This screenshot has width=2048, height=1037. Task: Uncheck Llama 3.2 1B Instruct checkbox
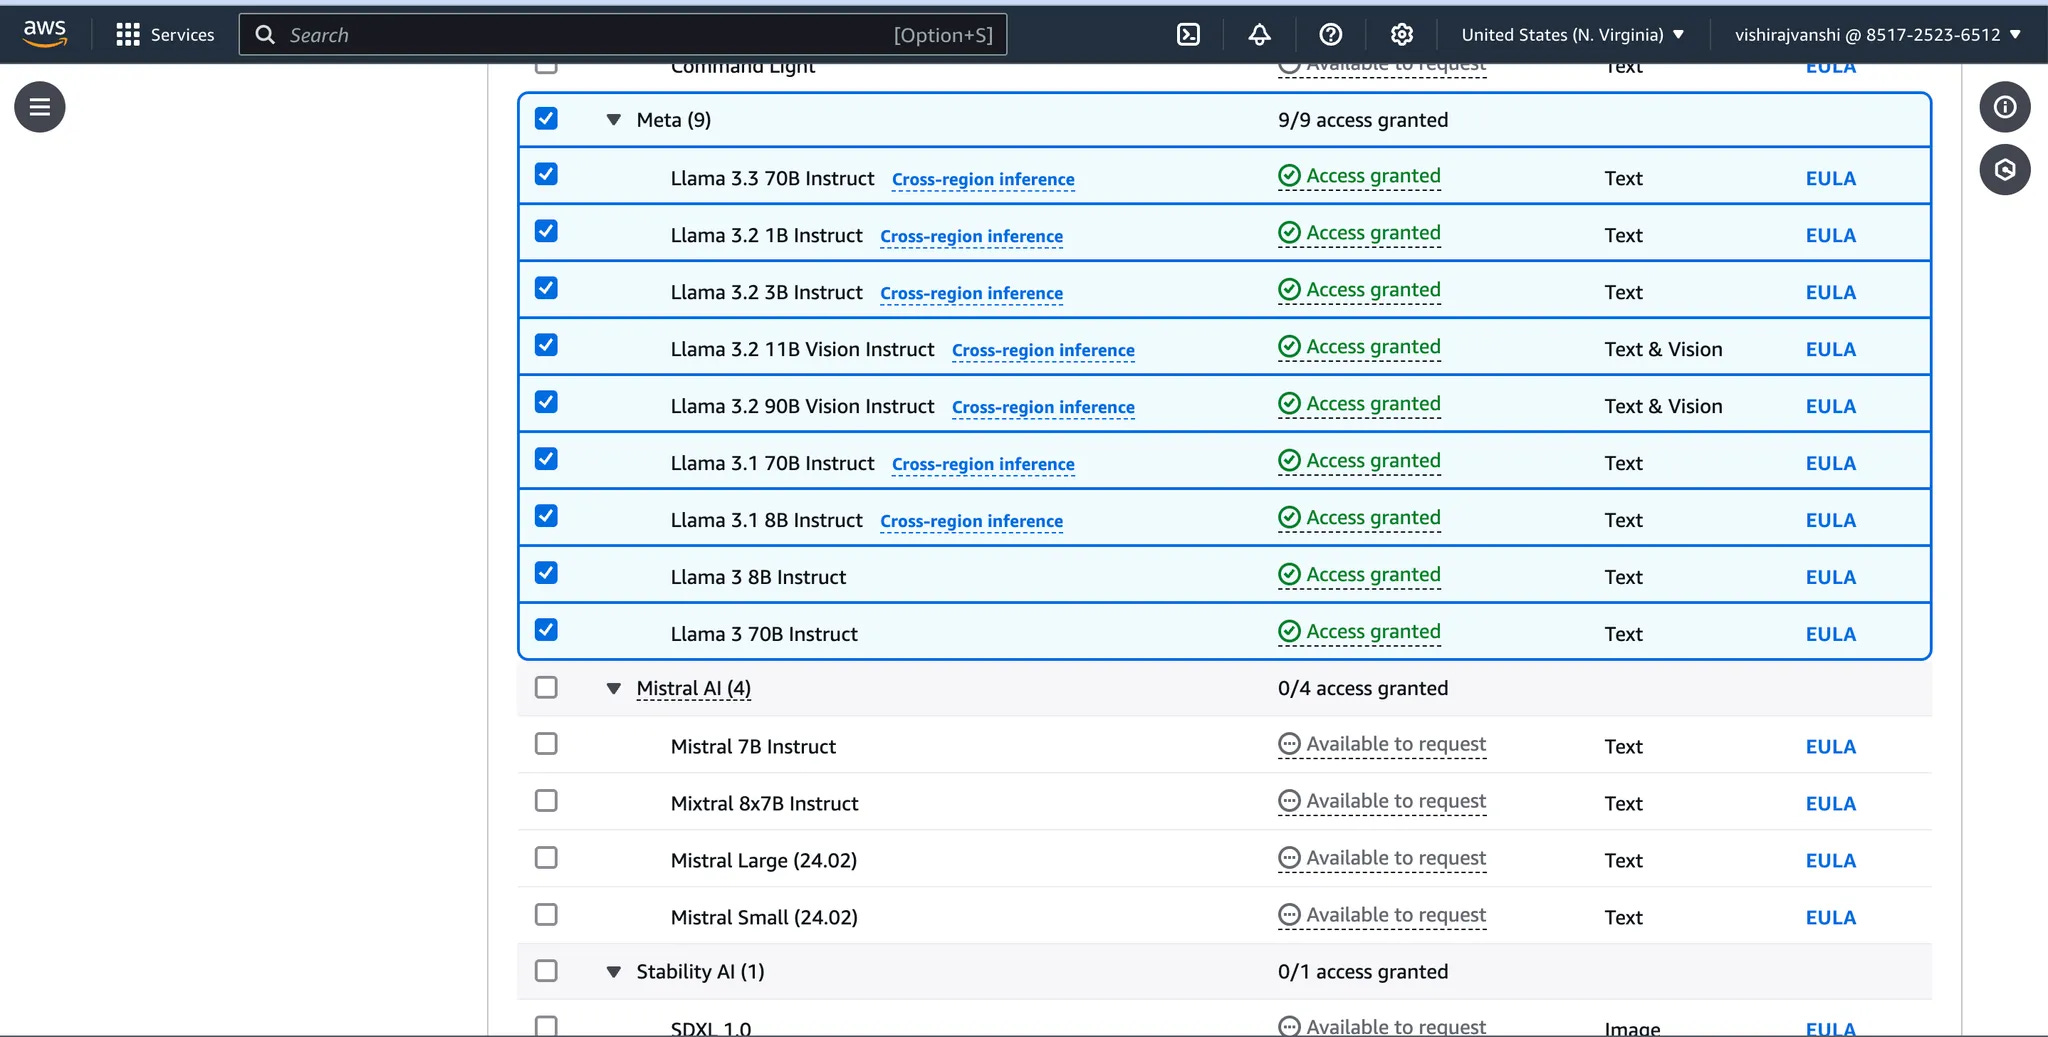click(546, 231)
